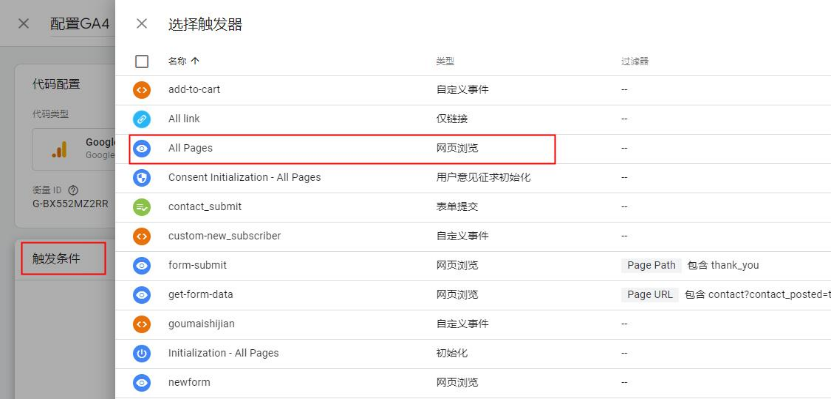
Task: Click the goumaishijian trigger icon
Action: coord(142,324)
